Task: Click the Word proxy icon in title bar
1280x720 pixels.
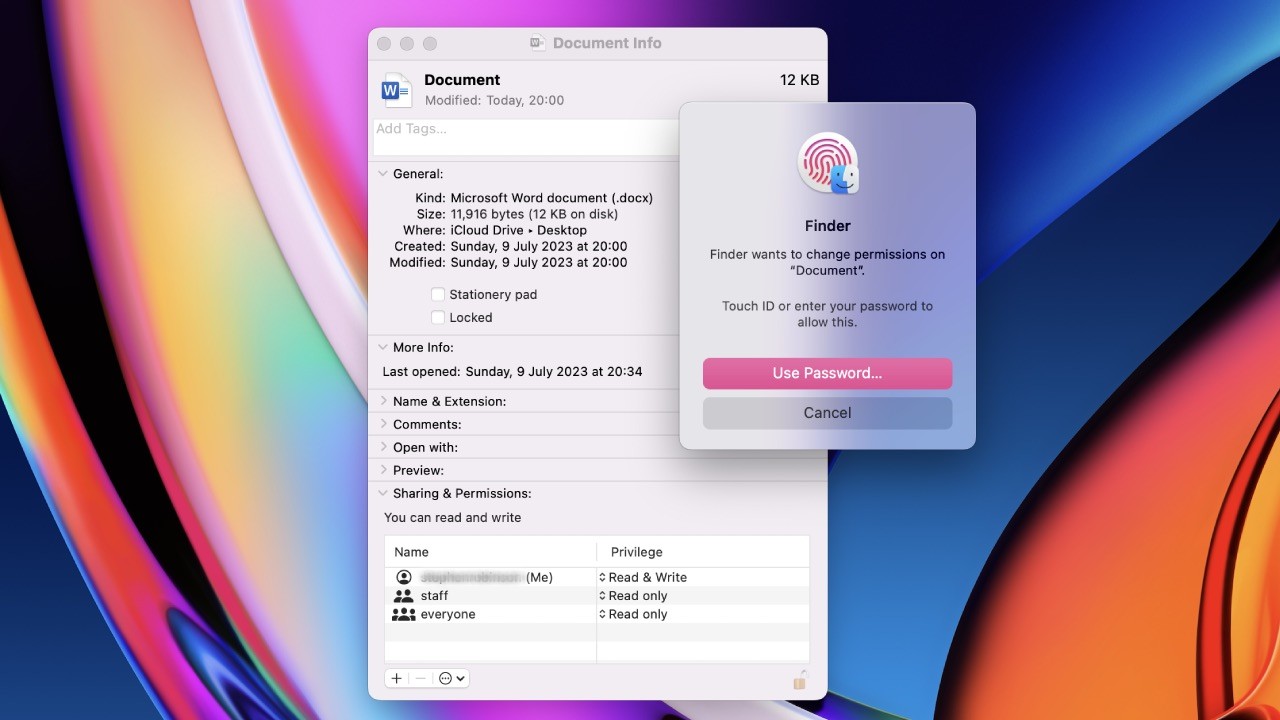Action: [x=537, y=43]
